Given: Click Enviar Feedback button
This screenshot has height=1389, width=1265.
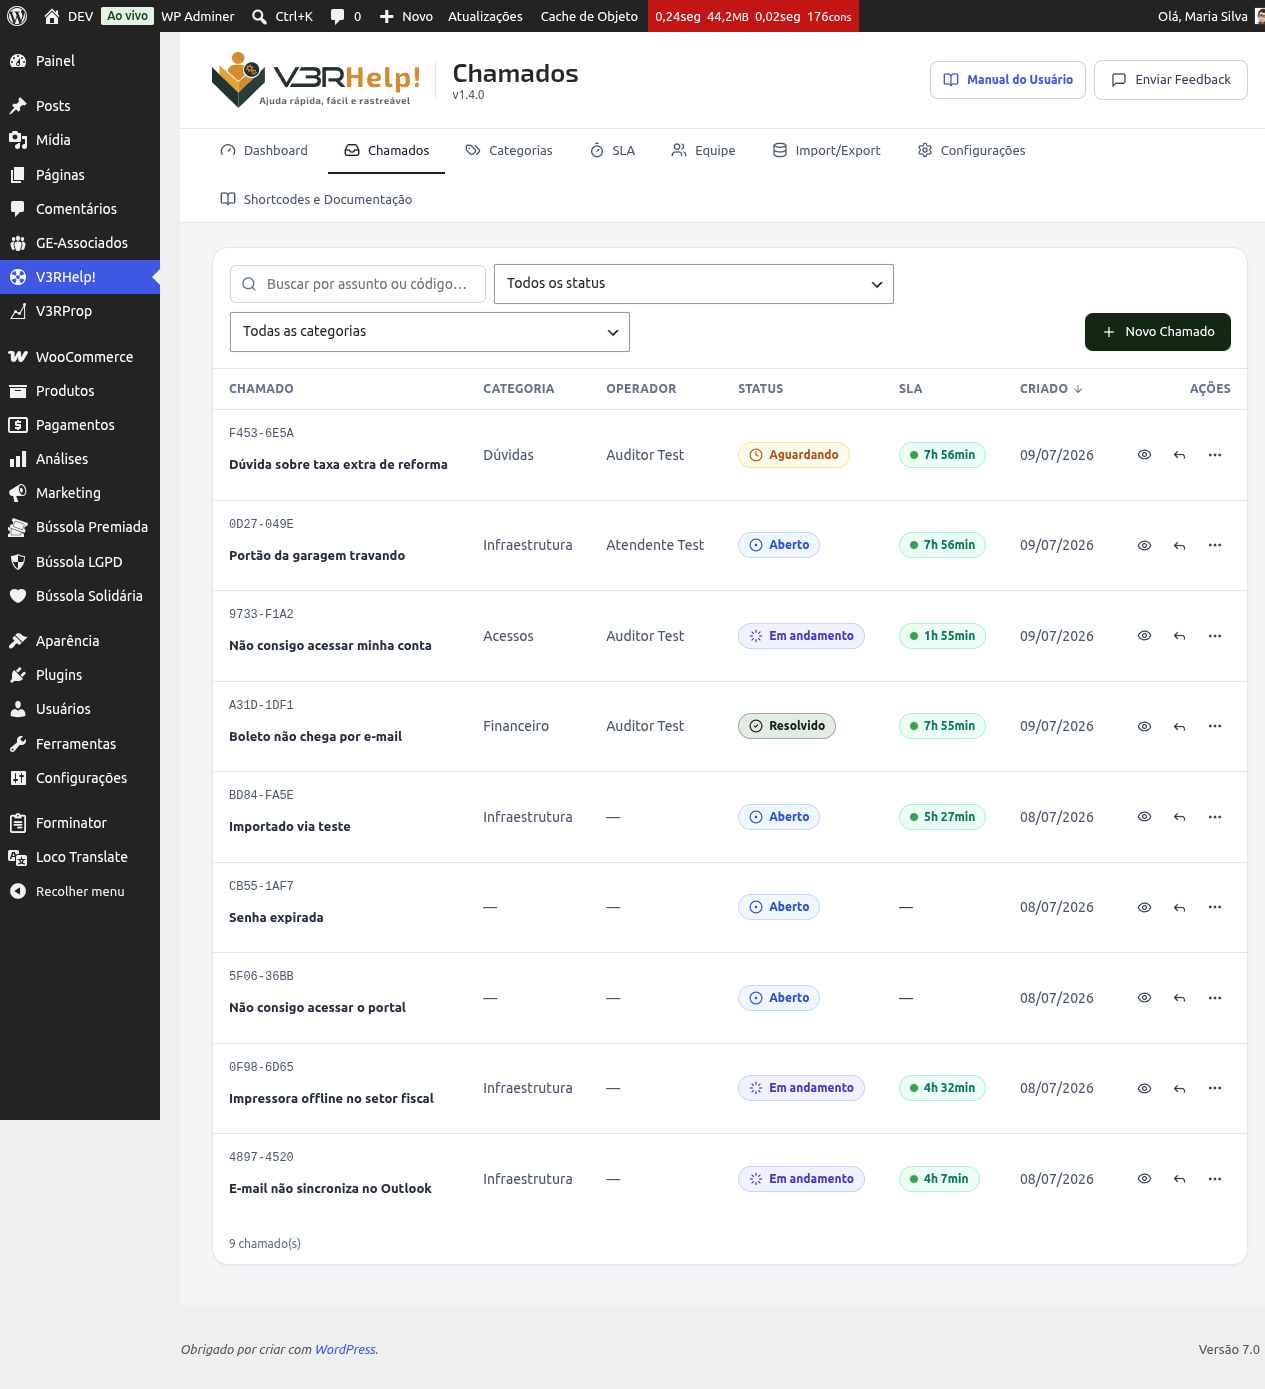Looking at the screenshot, I should (x=1171, y=80).
